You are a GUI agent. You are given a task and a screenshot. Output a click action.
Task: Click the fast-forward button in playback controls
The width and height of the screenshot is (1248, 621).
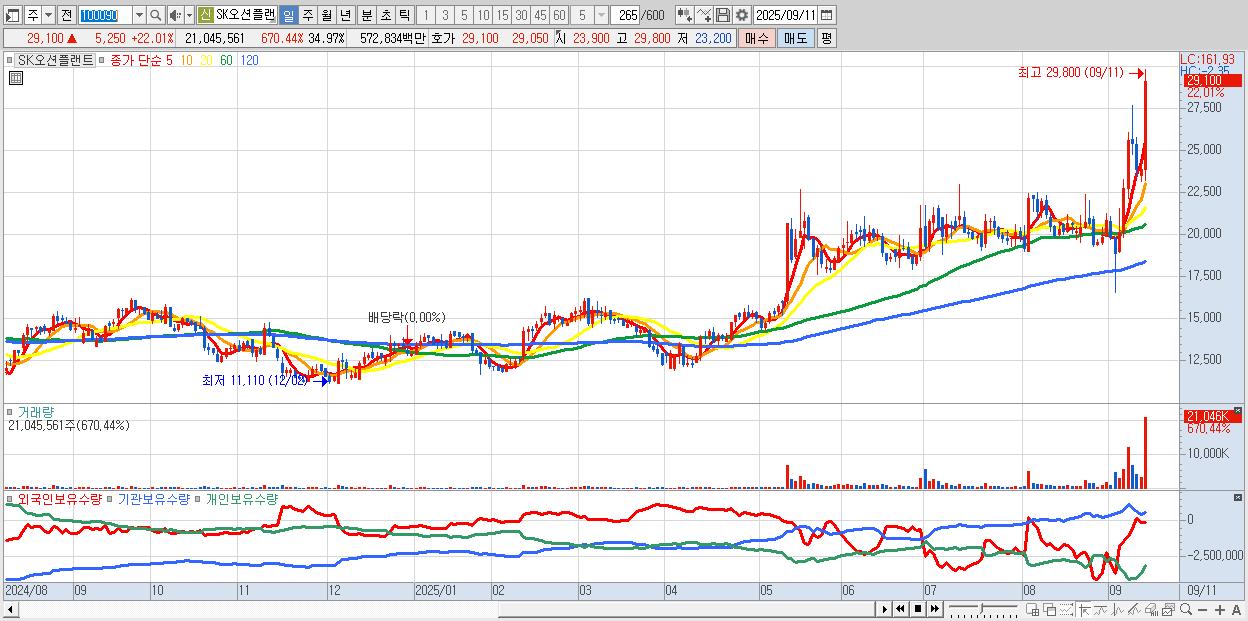pyautogui.click(x=934, y=609)
